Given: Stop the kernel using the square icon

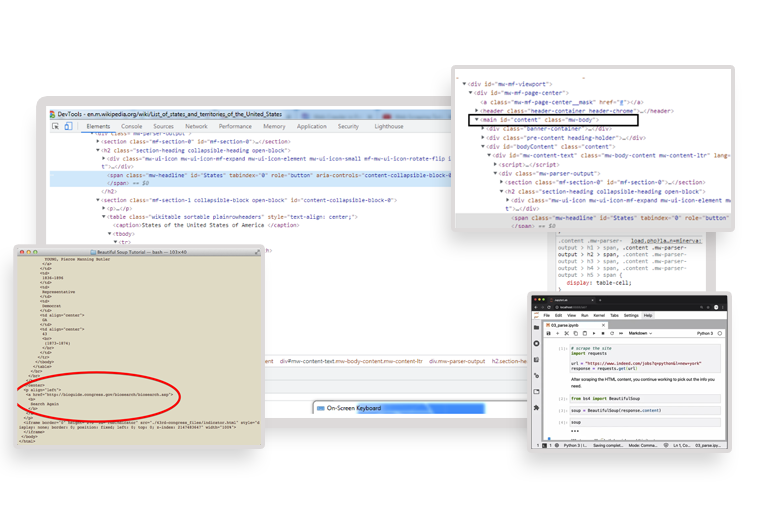Looking at the screenshot, I should [x=603, y=333].
